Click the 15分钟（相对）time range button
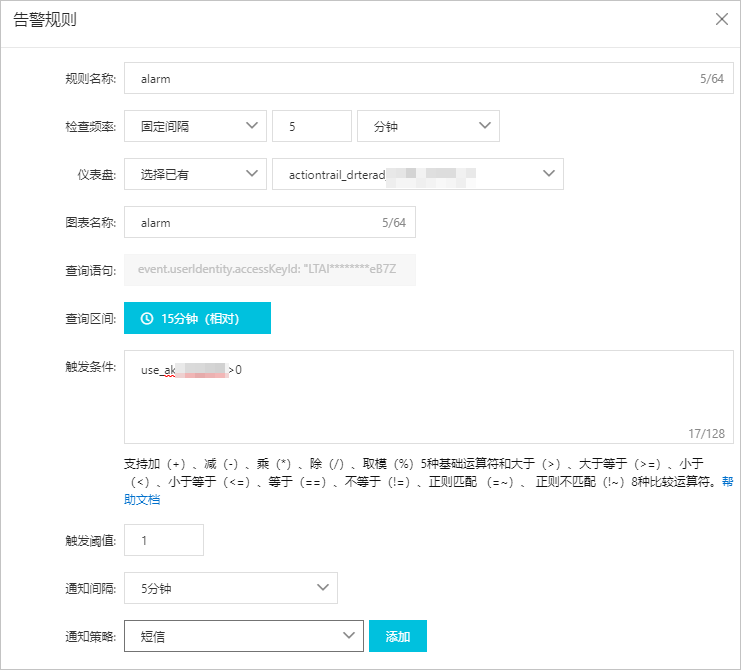 pos(197,318)
